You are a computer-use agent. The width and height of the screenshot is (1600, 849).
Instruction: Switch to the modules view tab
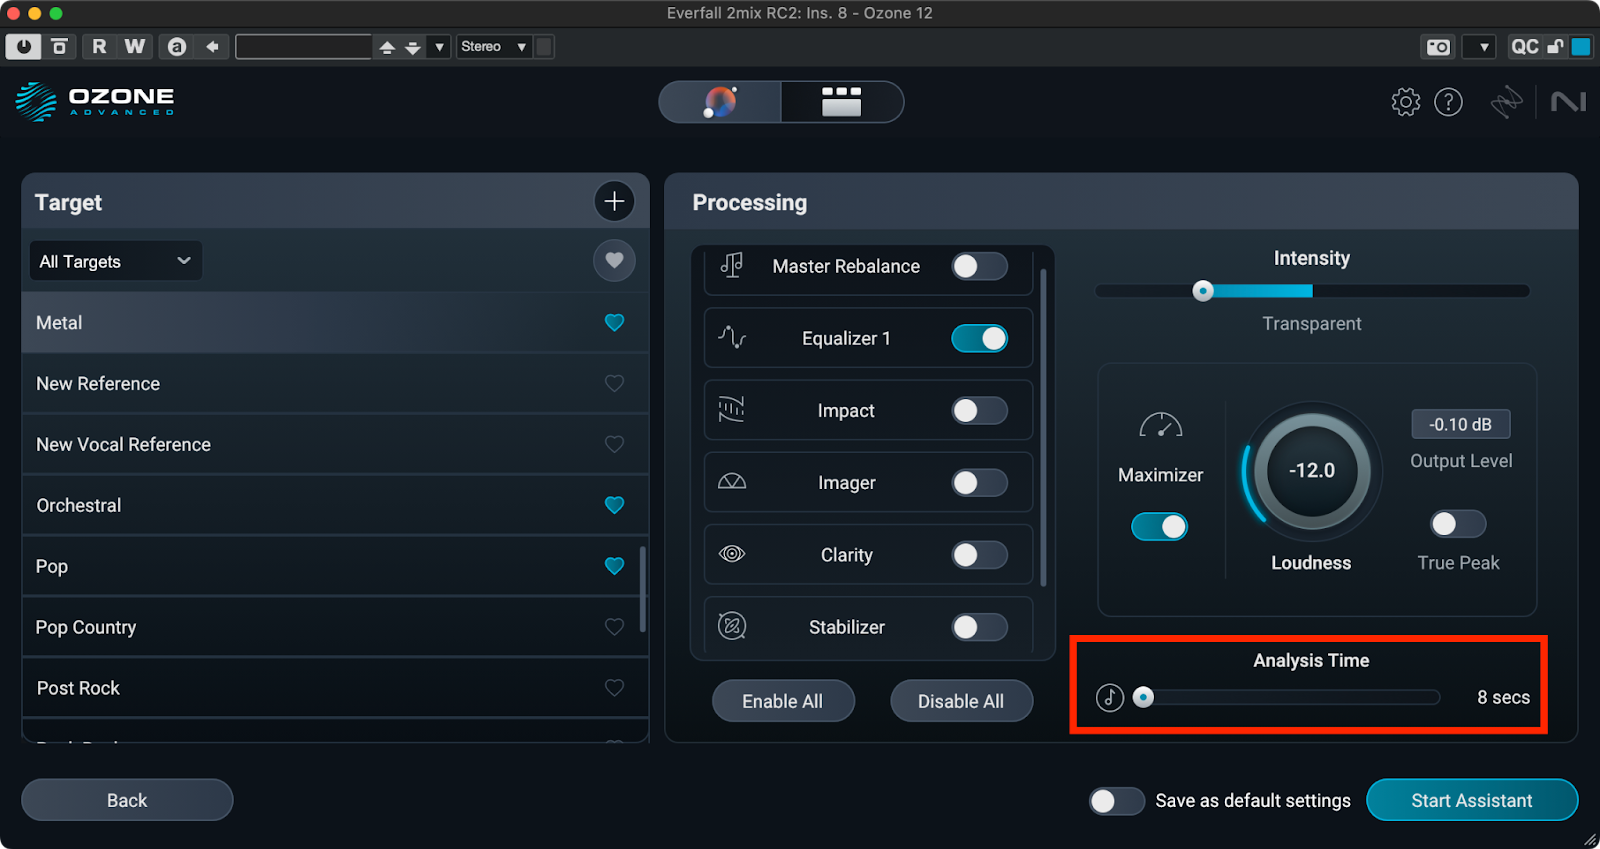(x=841, y=102)
